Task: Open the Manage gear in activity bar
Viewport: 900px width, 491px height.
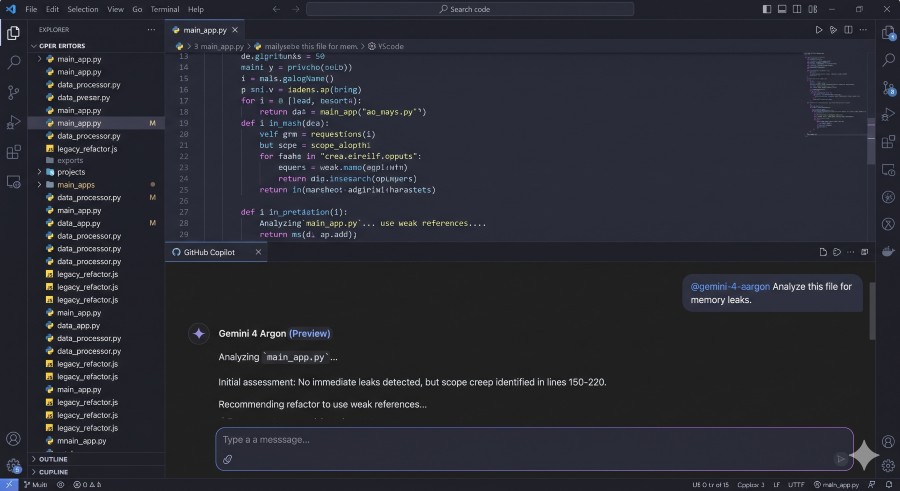Action: 13,465
